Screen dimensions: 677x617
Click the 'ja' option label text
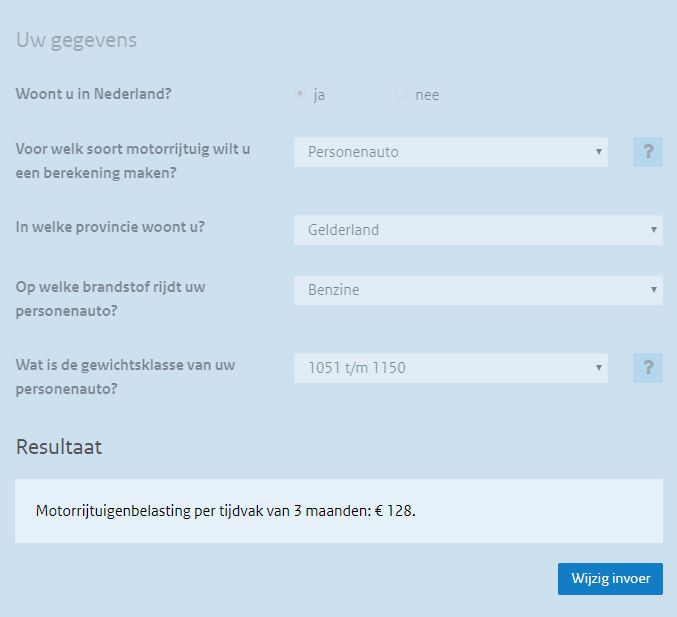319,95
